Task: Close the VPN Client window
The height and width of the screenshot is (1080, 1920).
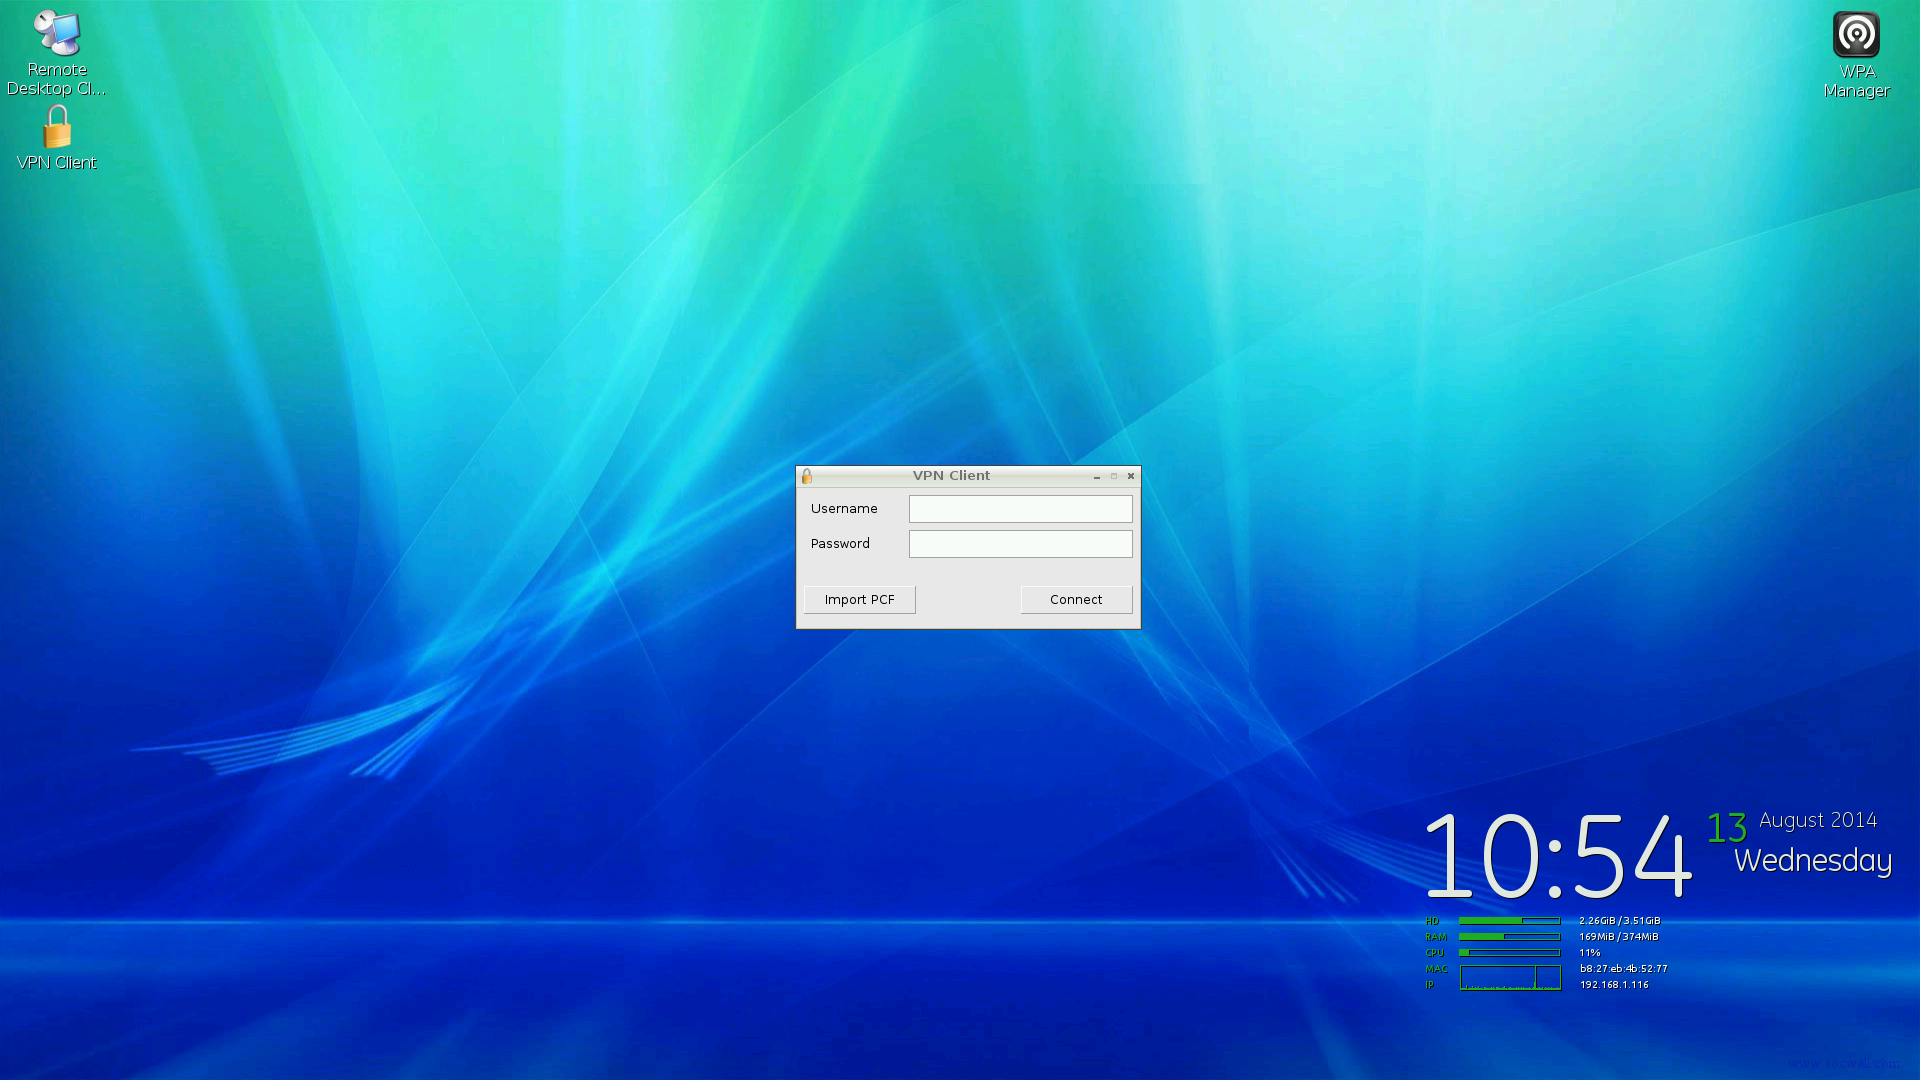Action: point(1131,477)
